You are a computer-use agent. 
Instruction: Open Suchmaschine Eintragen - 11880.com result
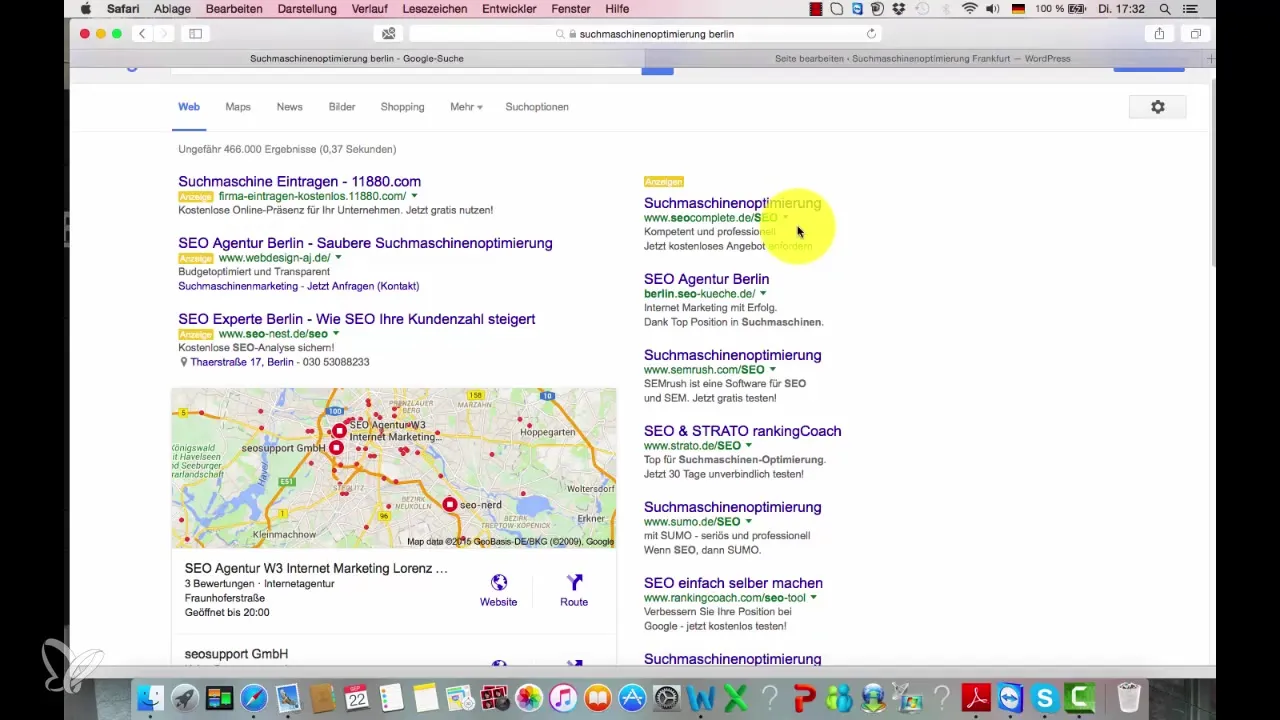point(300,181)
